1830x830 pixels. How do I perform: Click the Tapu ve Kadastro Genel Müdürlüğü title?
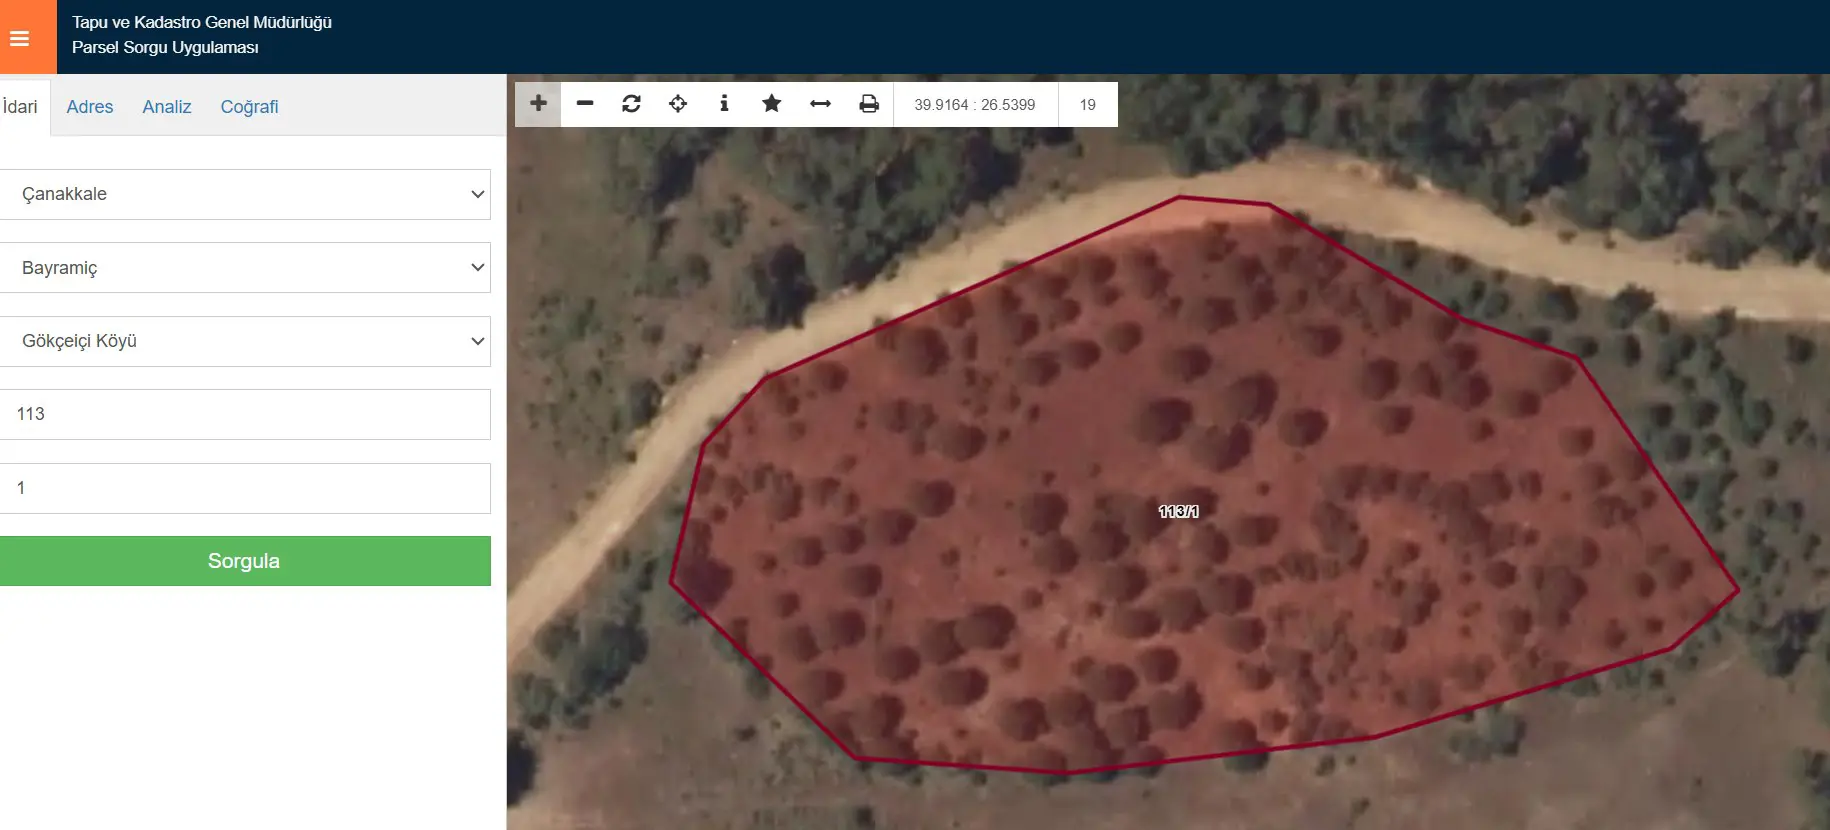pyautogui.click(x=202, y=22)
